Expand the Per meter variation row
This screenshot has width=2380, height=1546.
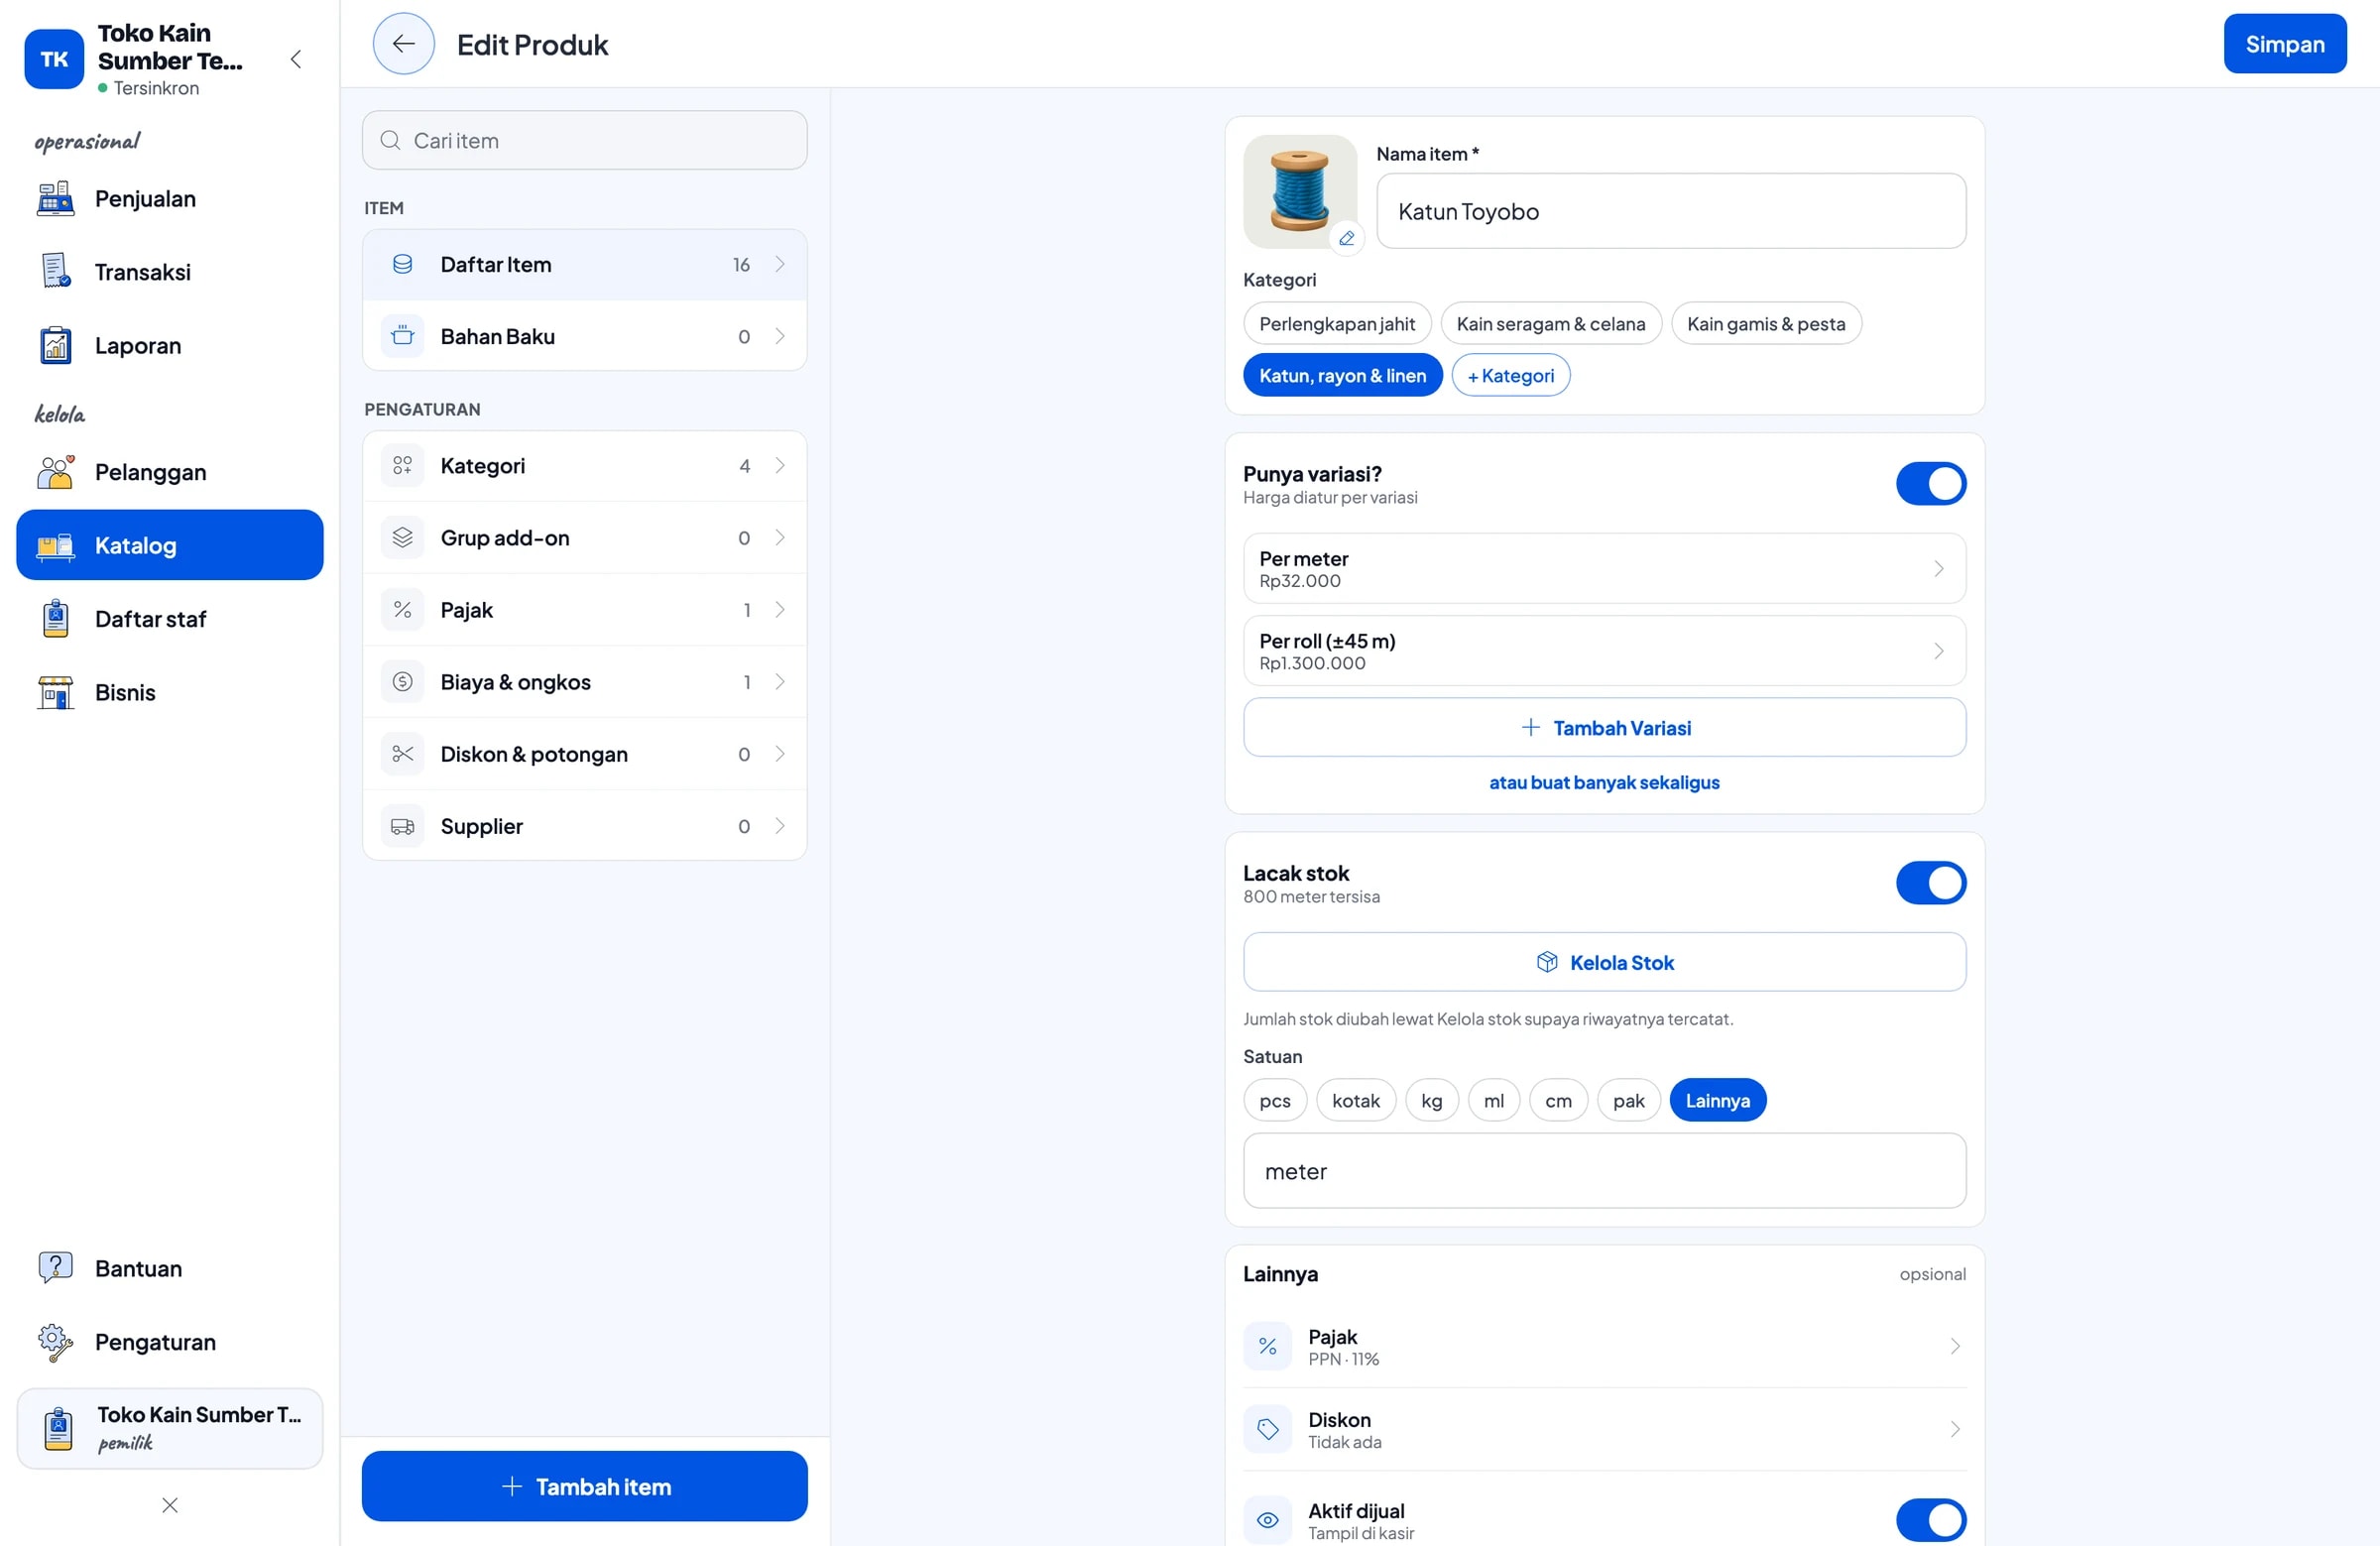(1604, 569)
